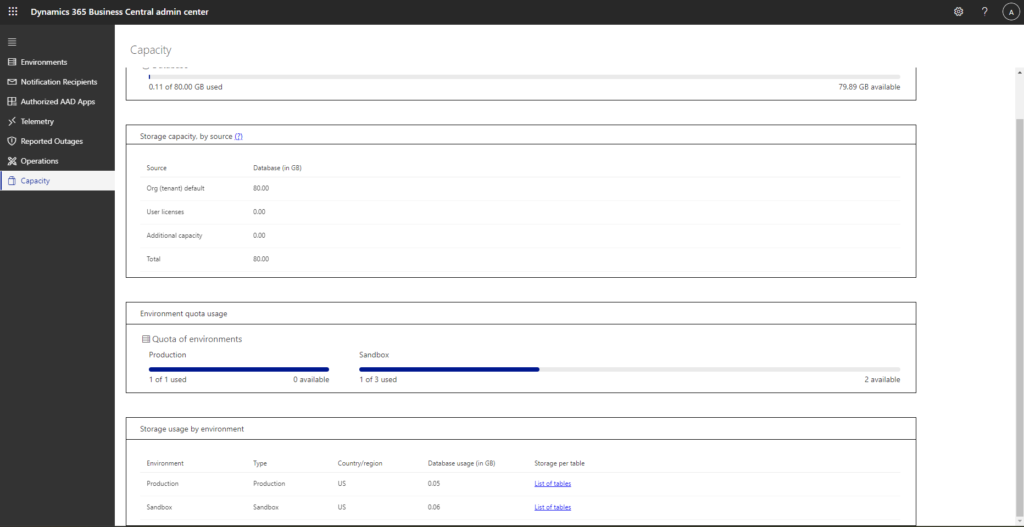Click the Sandbox quota progress bar
The height and width of the screenshot is (527, 1024).
tap(630, 369)
